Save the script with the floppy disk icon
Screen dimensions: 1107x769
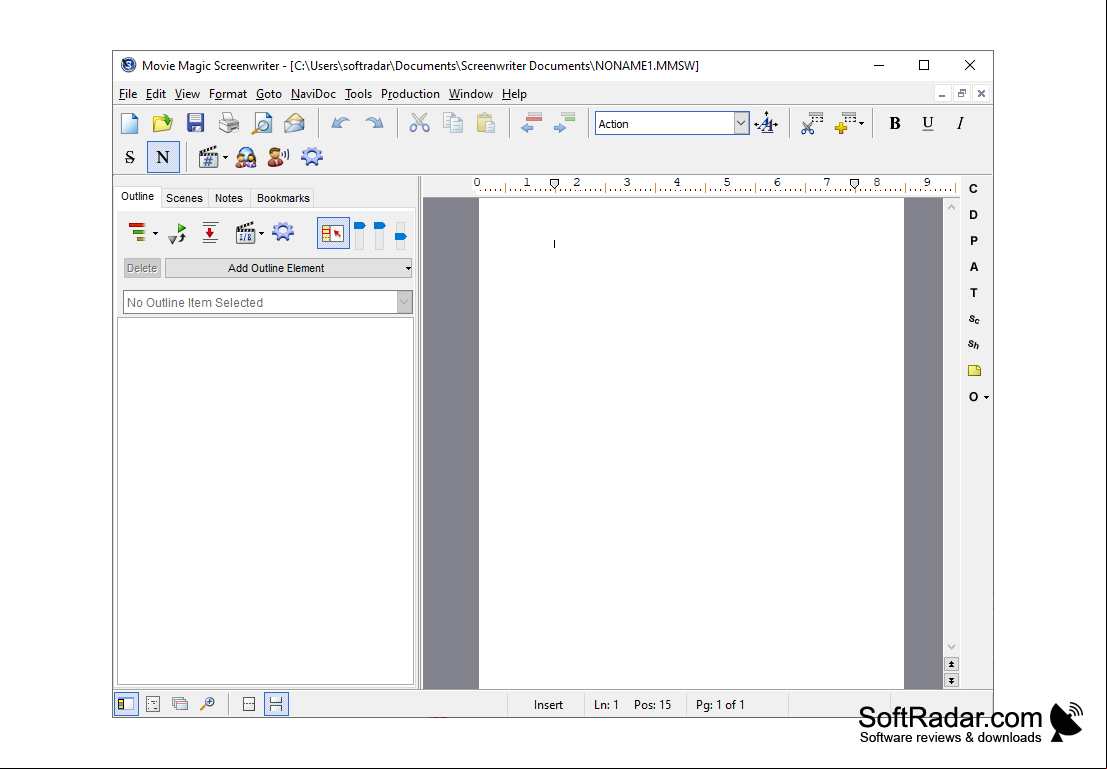196,124
